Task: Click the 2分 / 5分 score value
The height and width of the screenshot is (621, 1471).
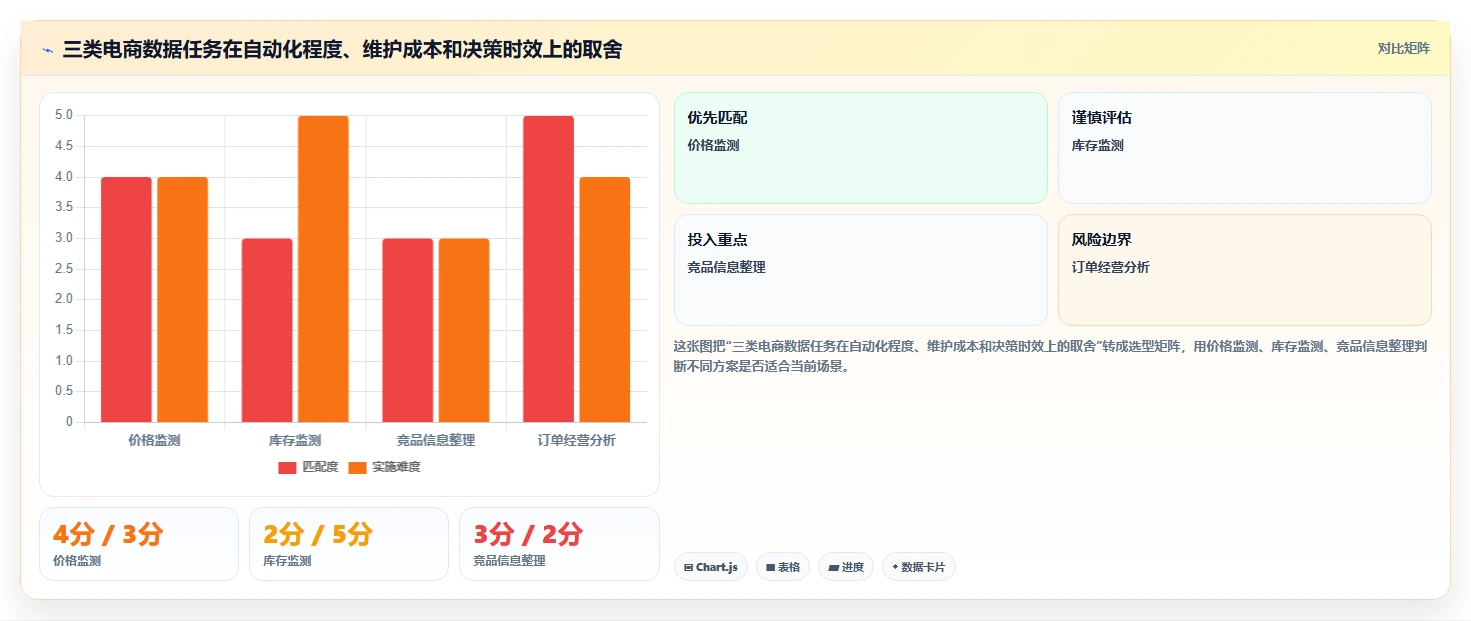Action: pyautogui.click(x=318, y=535)
